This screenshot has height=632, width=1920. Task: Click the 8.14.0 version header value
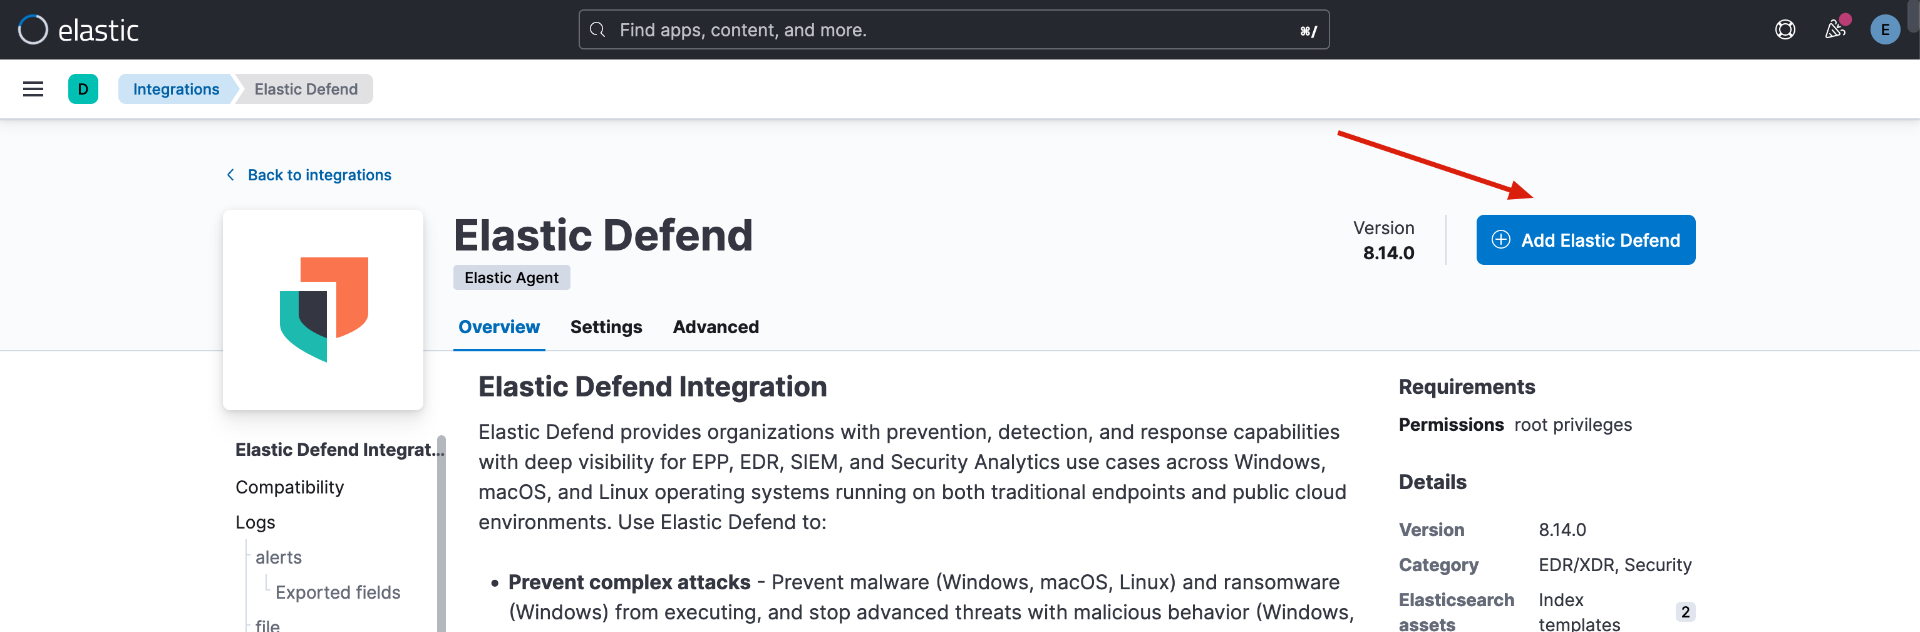pyautogui.click(x=1389, y=253)
